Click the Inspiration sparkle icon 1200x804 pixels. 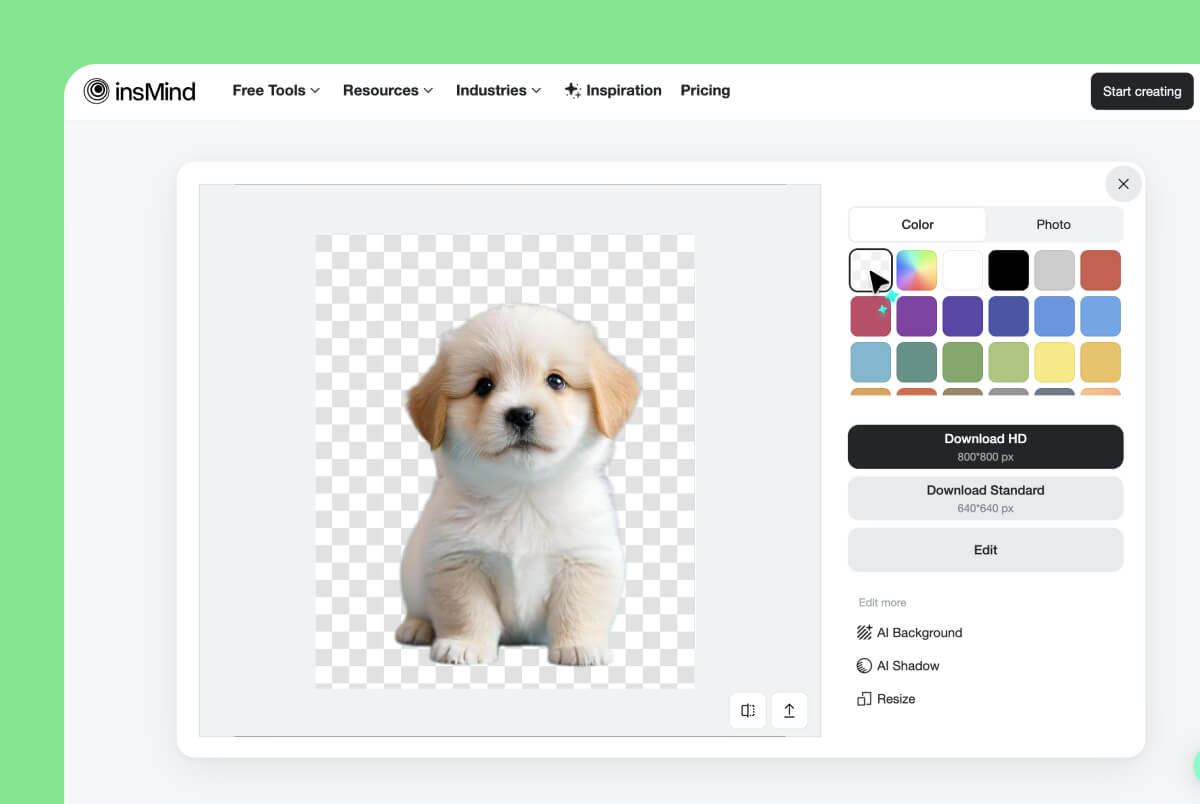click(x=572, y=90)
